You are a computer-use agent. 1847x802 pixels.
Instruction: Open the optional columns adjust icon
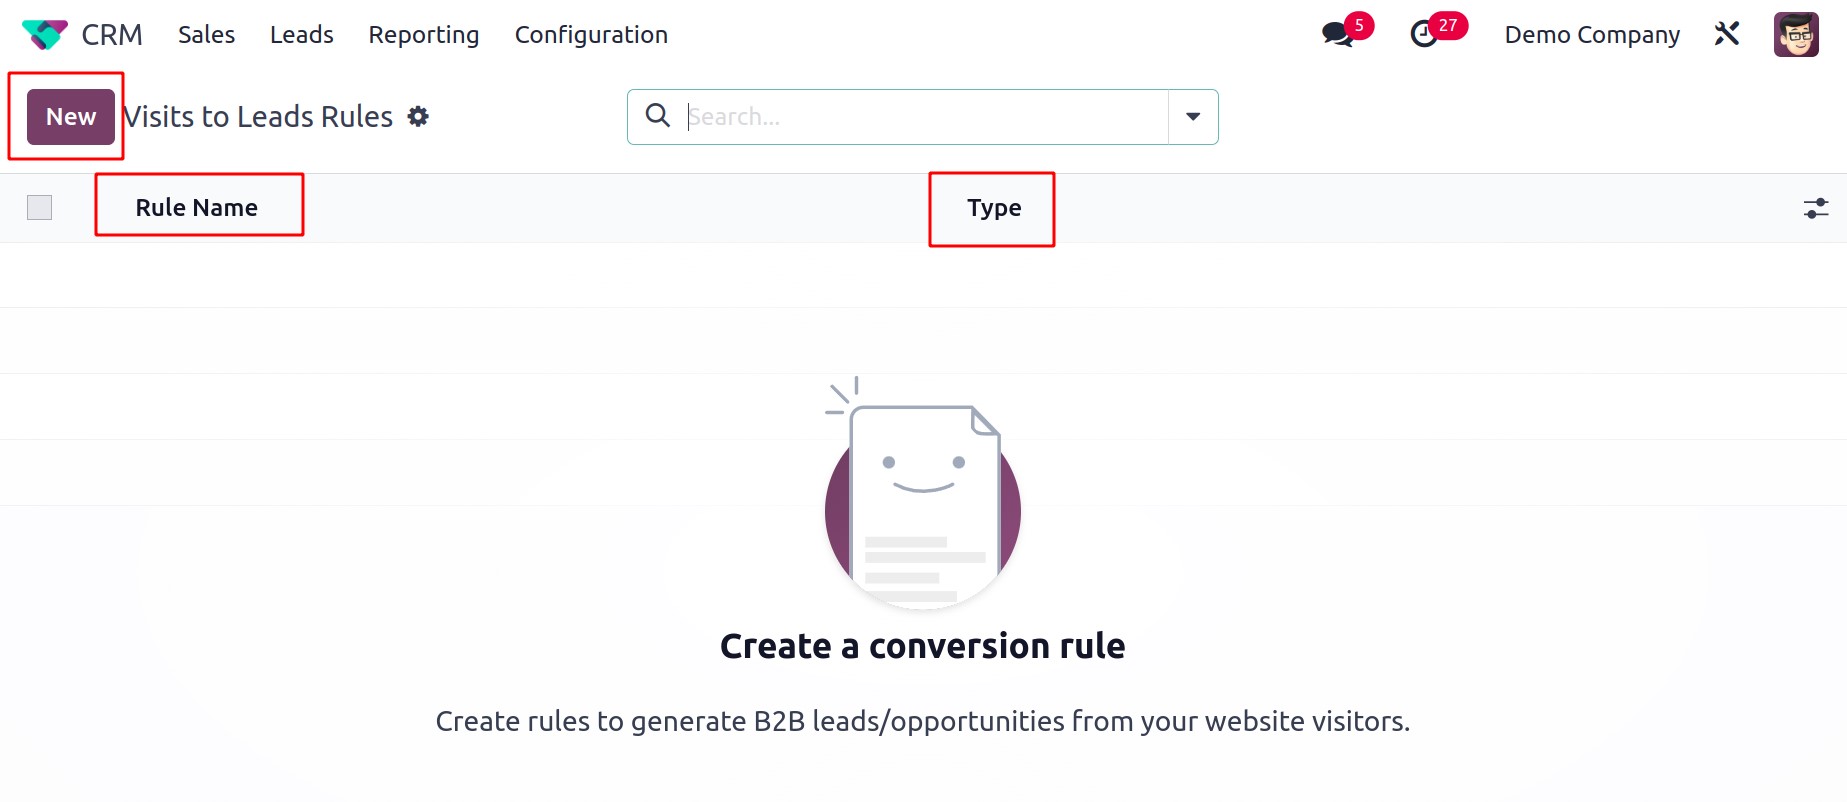(1816, 208)
